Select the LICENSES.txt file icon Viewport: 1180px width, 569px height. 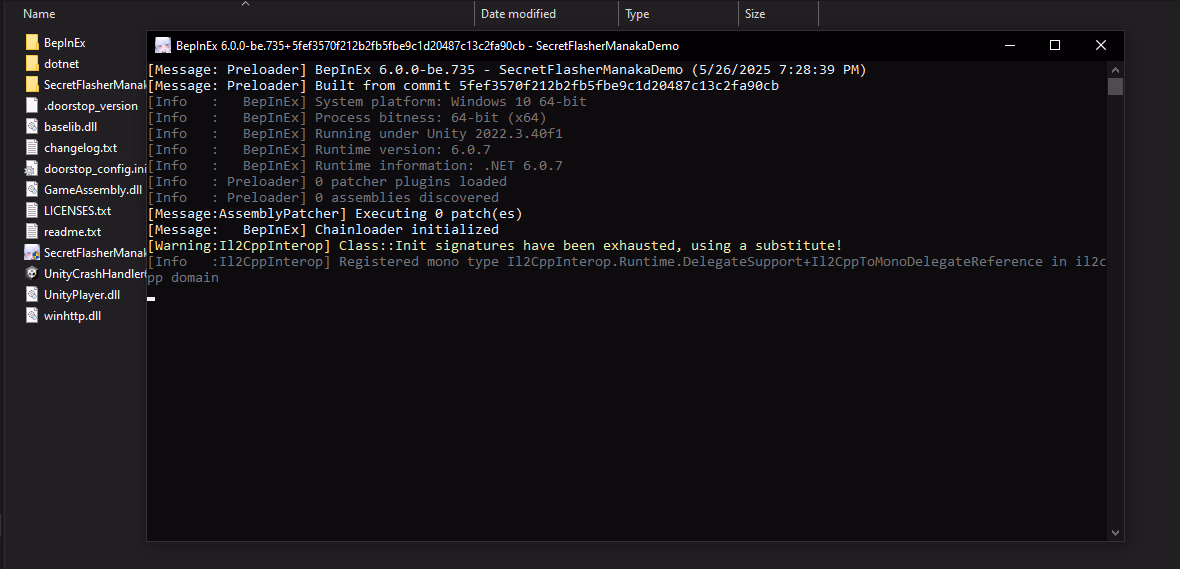pyautogui.click(x=32, y=211)
